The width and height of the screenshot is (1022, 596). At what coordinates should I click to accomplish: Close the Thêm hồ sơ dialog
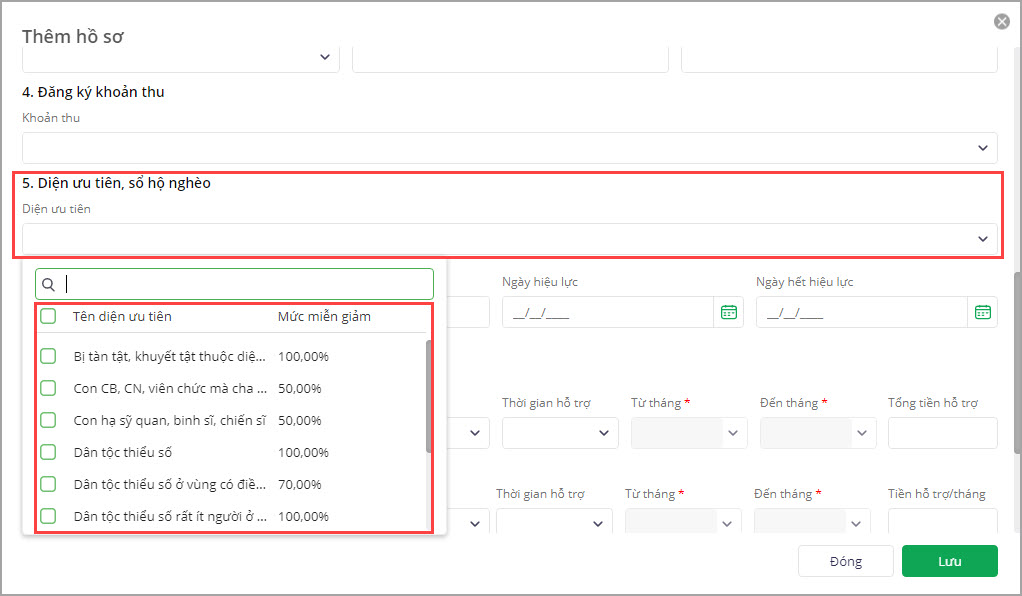(x=1001, y=21)
